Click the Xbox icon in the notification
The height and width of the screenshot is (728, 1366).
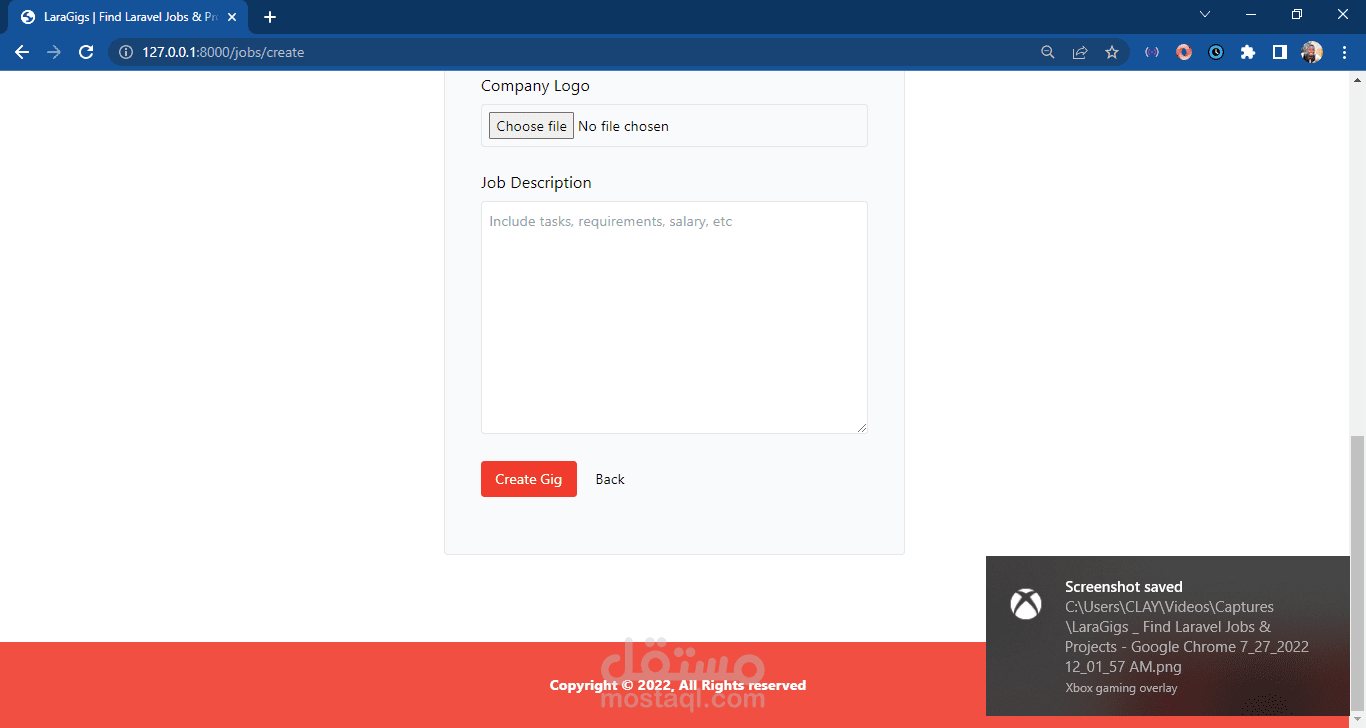click(1026, 604)
